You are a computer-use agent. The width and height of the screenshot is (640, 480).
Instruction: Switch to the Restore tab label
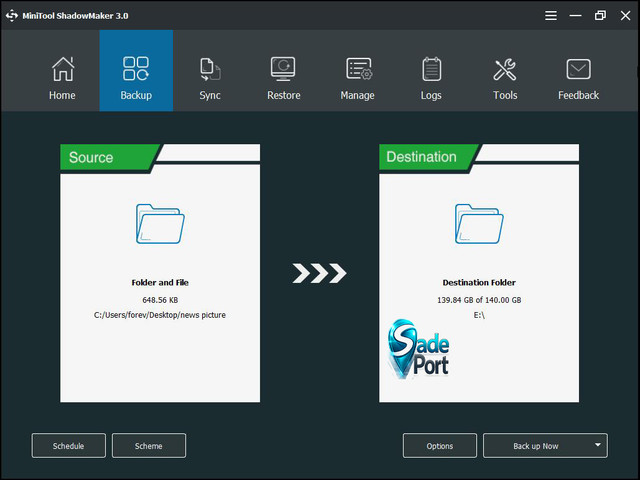(284, 95)
